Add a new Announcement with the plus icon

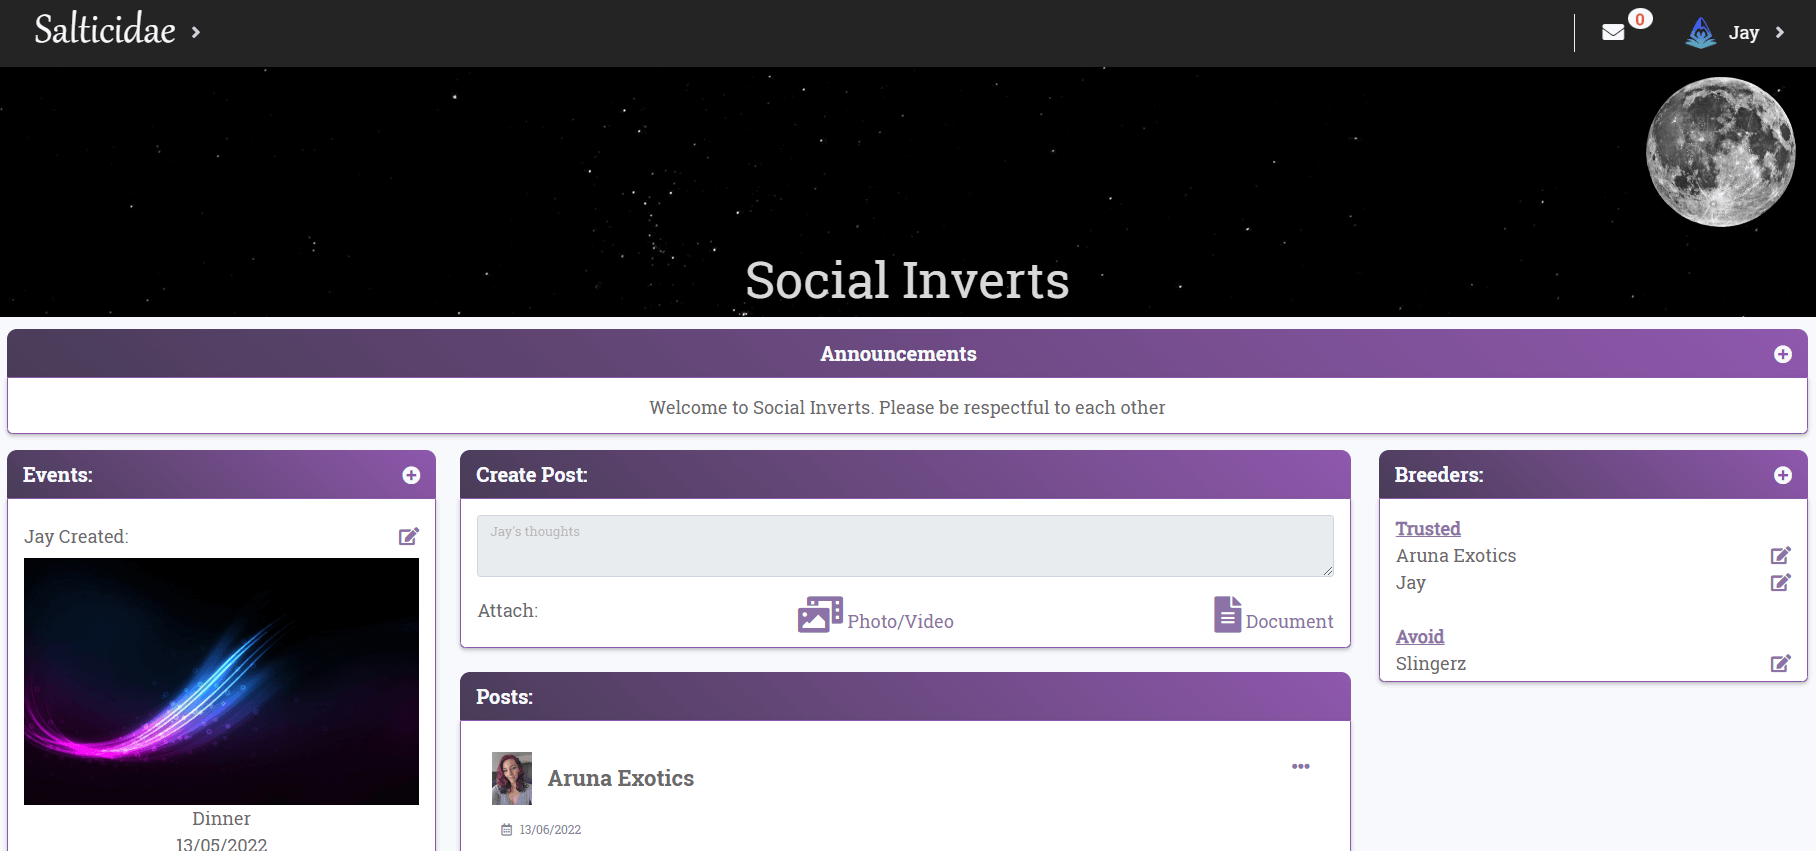1781,353
